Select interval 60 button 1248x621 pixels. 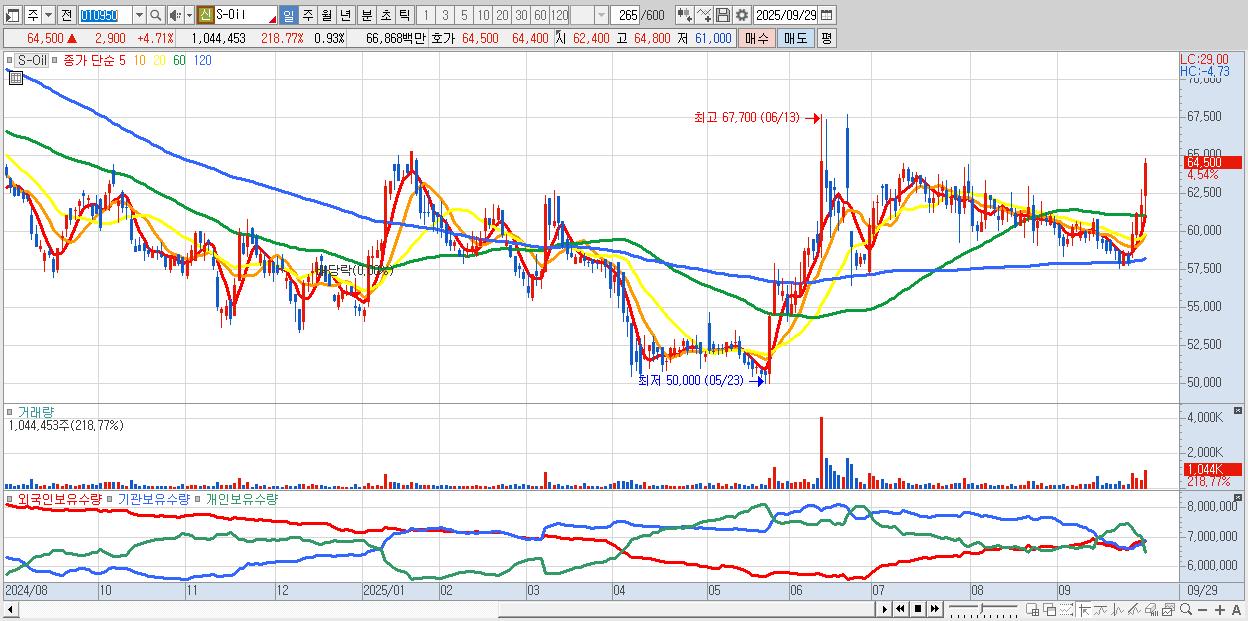coord(540,15)
